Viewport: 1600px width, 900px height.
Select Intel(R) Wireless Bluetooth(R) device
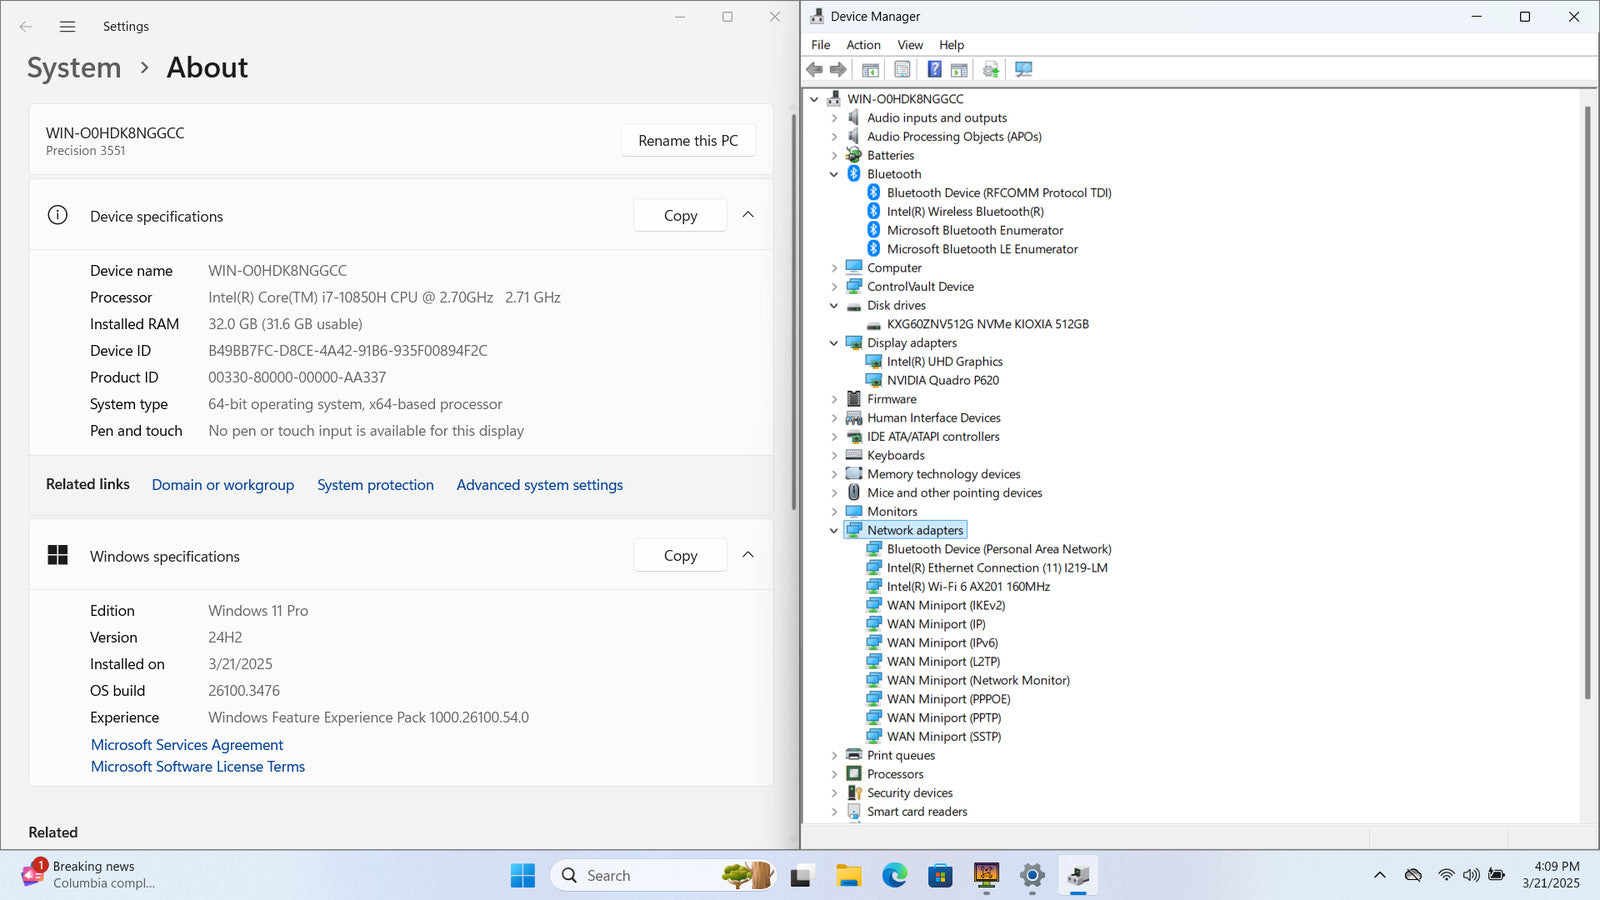[965, 211]
